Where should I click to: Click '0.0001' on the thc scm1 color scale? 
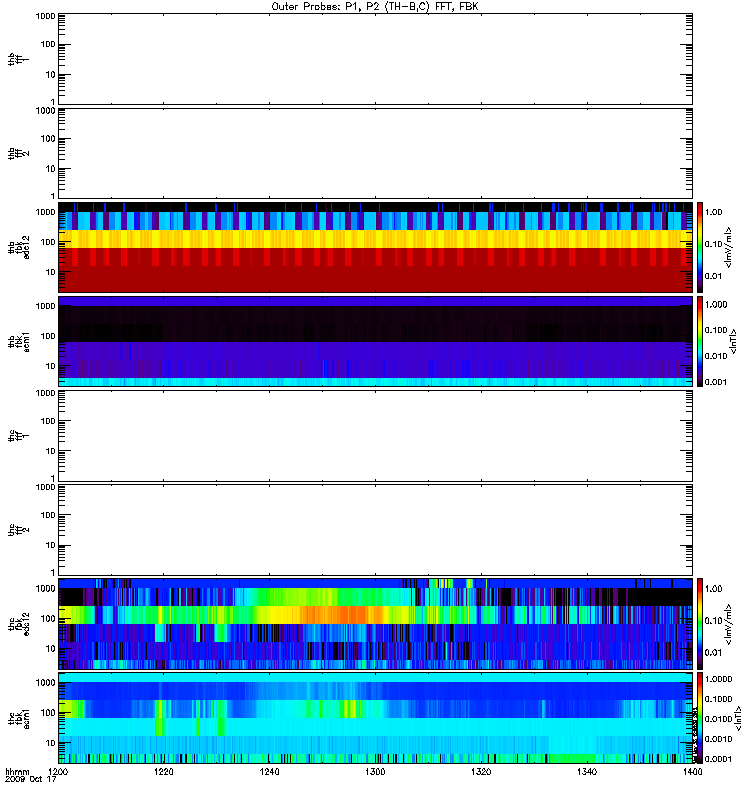(x=718, y=759)
